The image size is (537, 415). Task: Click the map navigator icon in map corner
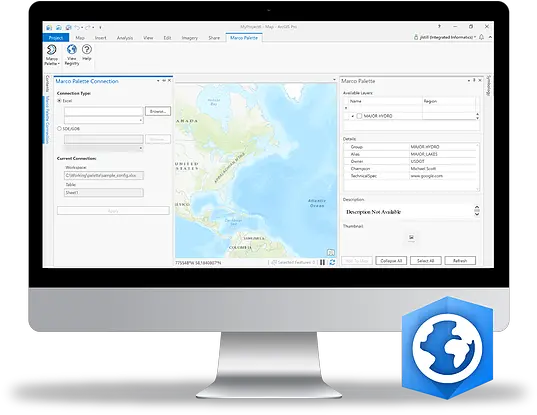(x=330, y=253)
